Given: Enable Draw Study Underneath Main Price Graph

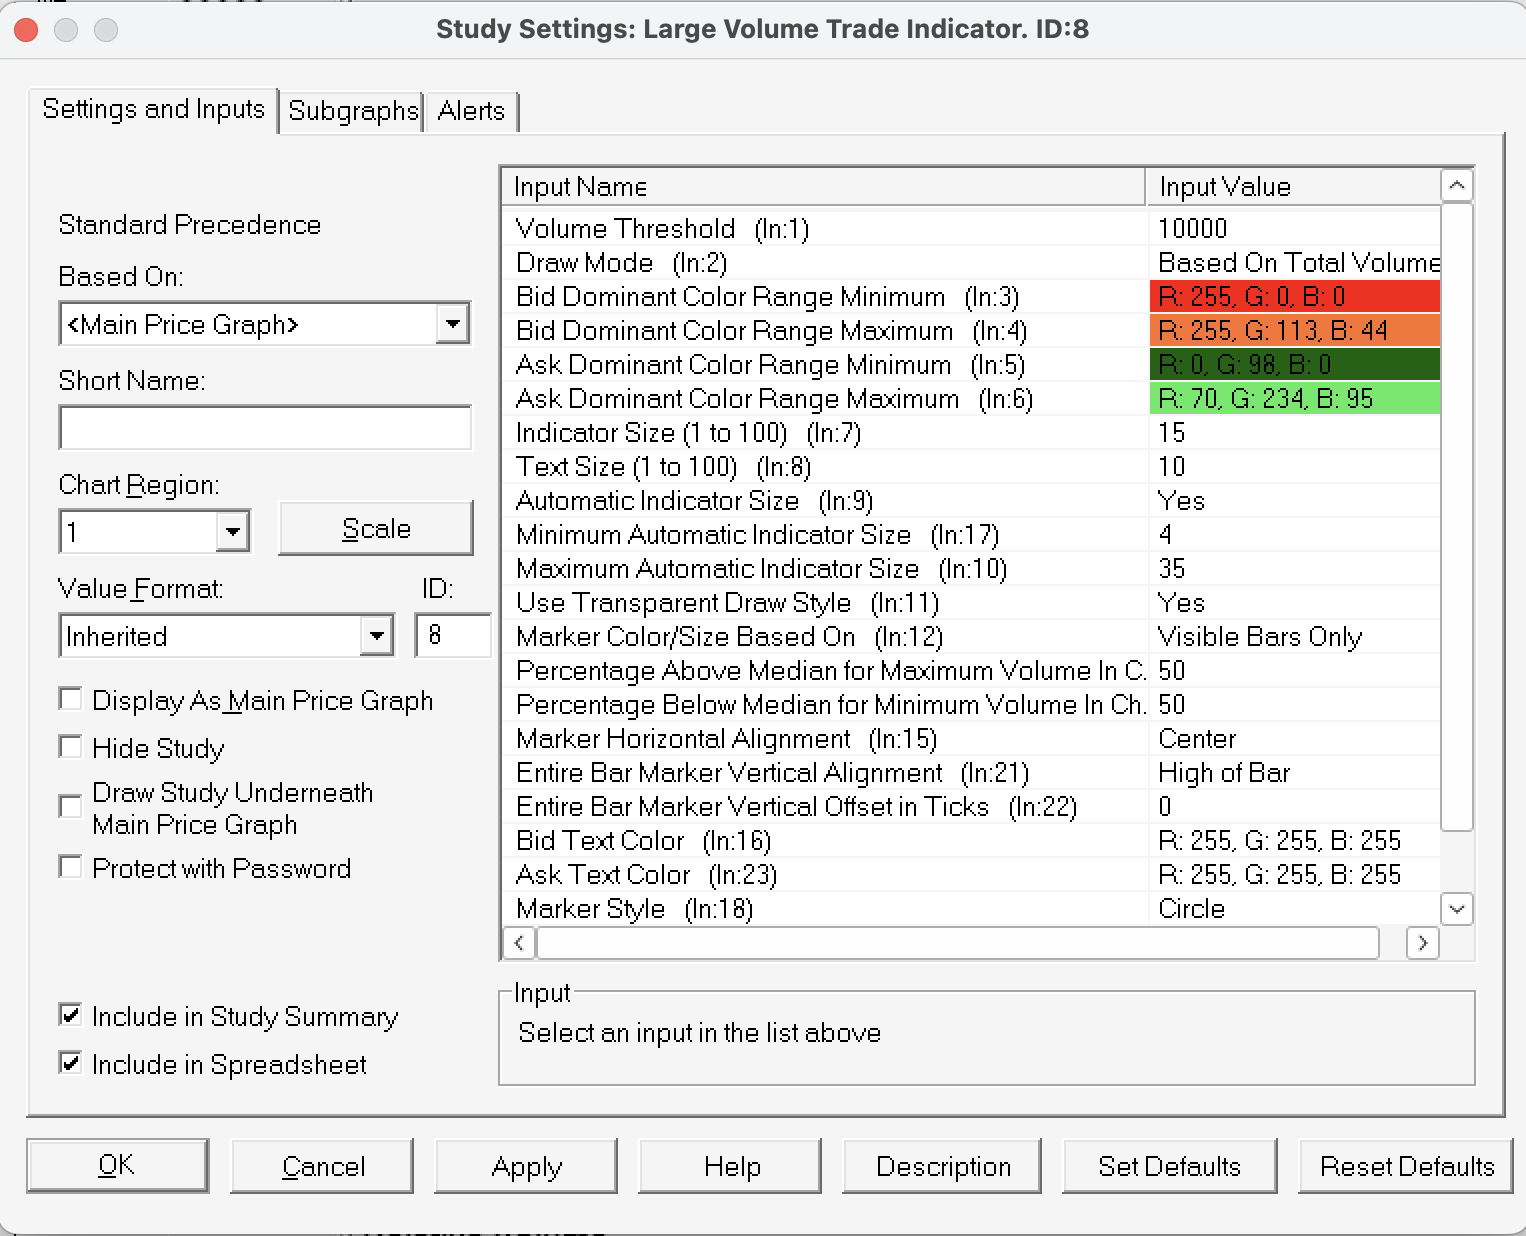Looking at the screenshot, I should pyautogui.click(x=71, y=806).
